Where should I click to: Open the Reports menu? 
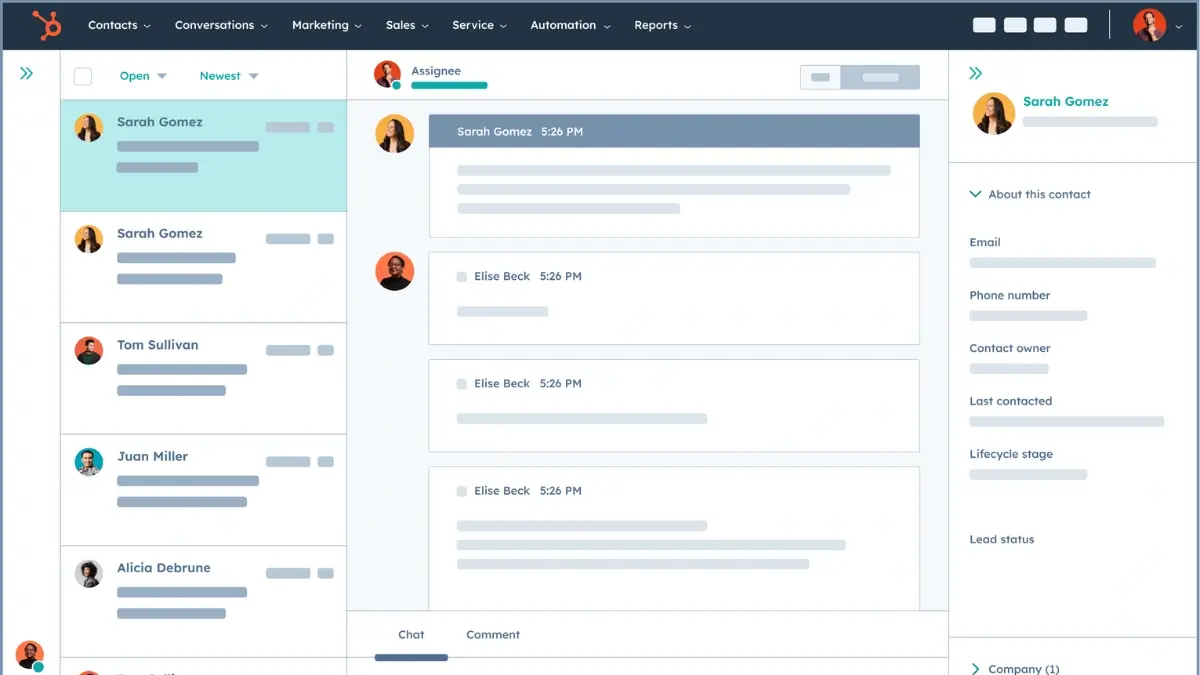(x=663, y=25)
